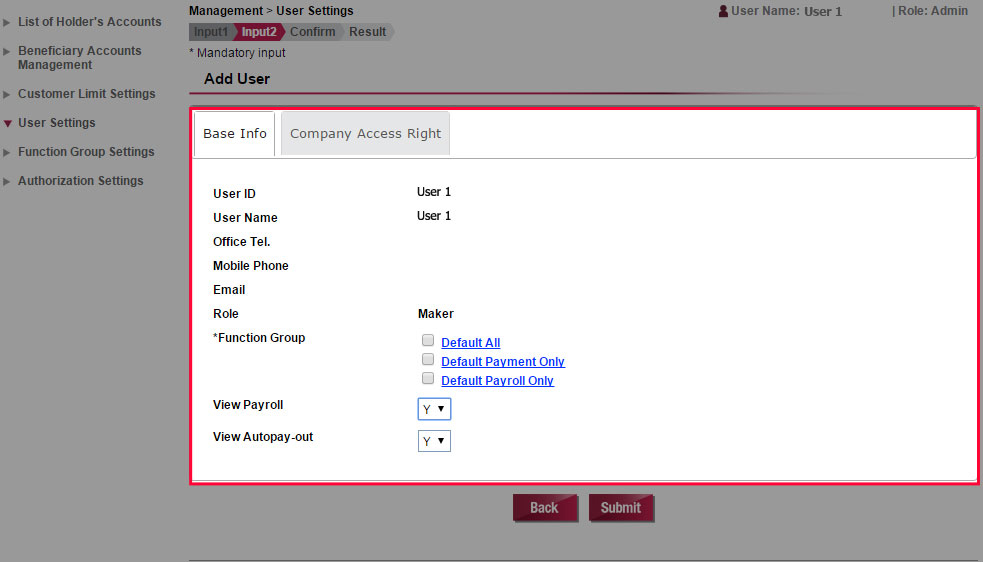The width and height of the screenshot is (983, 562).
Task: Open the View Autopay-out dropdown
Action: pos(434,441)
